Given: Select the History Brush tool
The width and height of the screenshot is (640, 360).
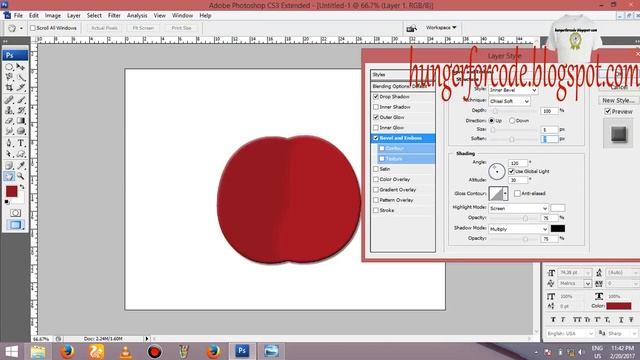Looking at the screenshot, I should [21, 110].
